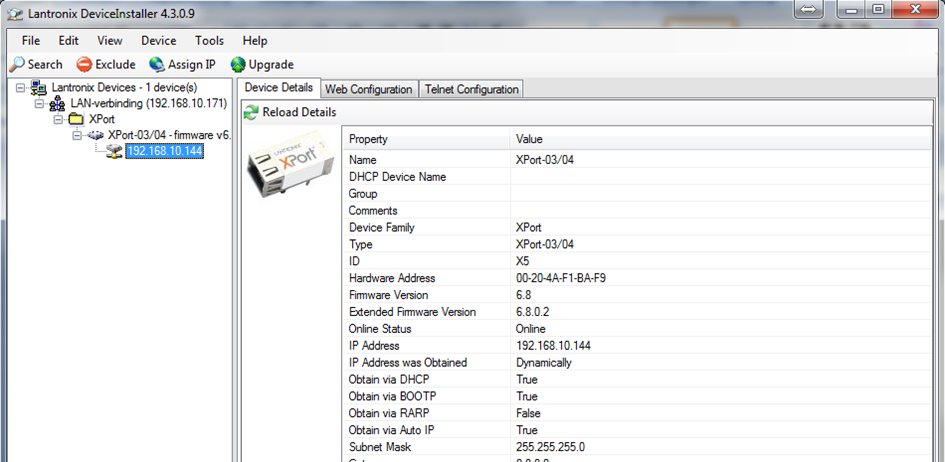Click the XPort device product image

click(x=288, y=161)
